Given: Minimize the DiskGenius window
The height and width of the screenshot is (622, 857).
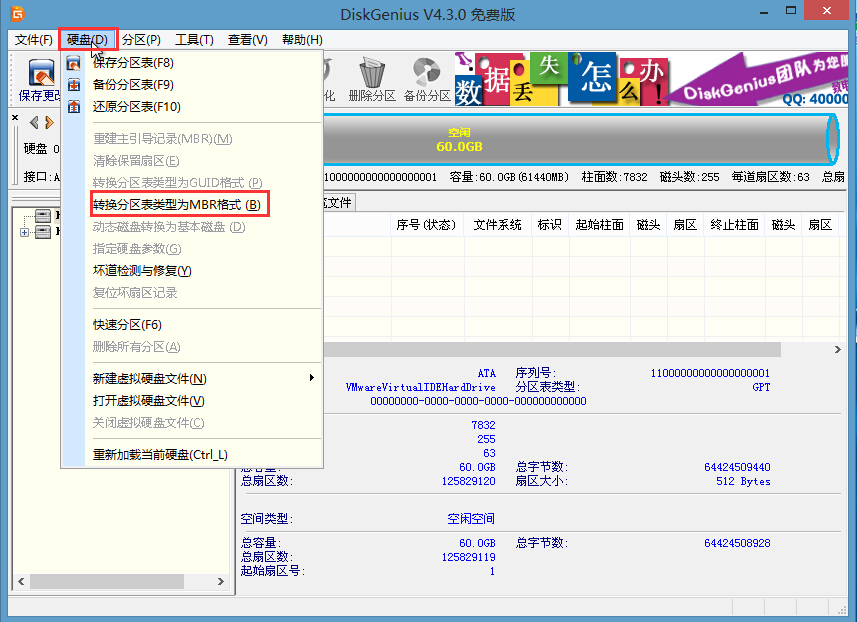Looking at the screenshot, I should 764,12.
